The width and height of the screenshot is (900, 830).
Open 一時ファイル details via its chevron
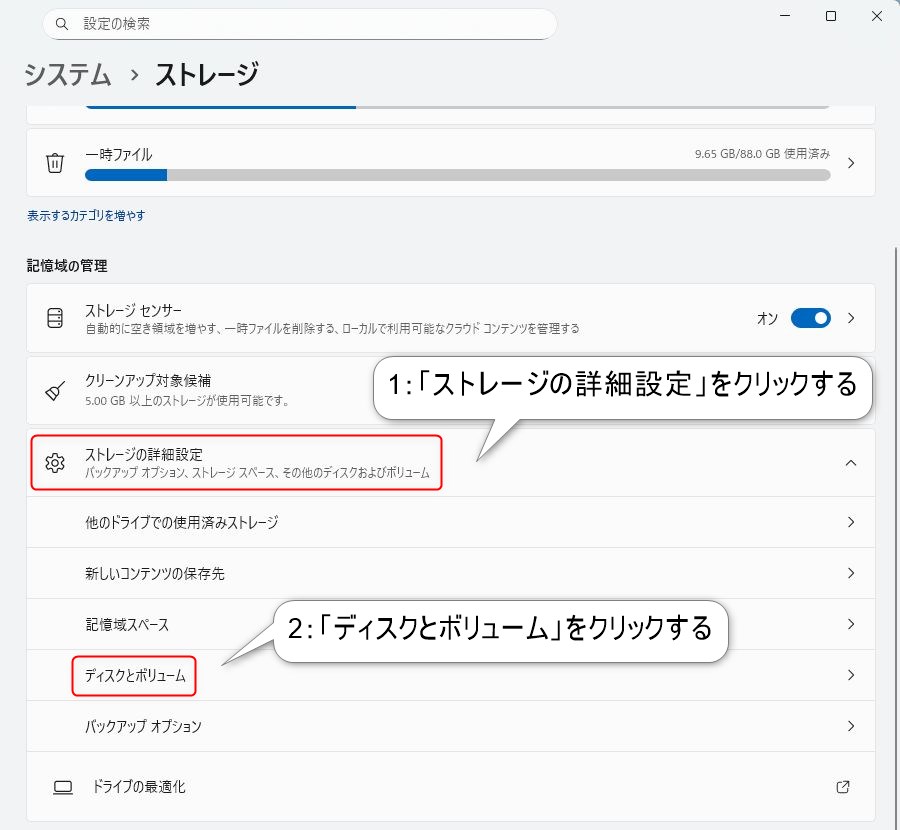pyautogui.click(x=851, y=163)
